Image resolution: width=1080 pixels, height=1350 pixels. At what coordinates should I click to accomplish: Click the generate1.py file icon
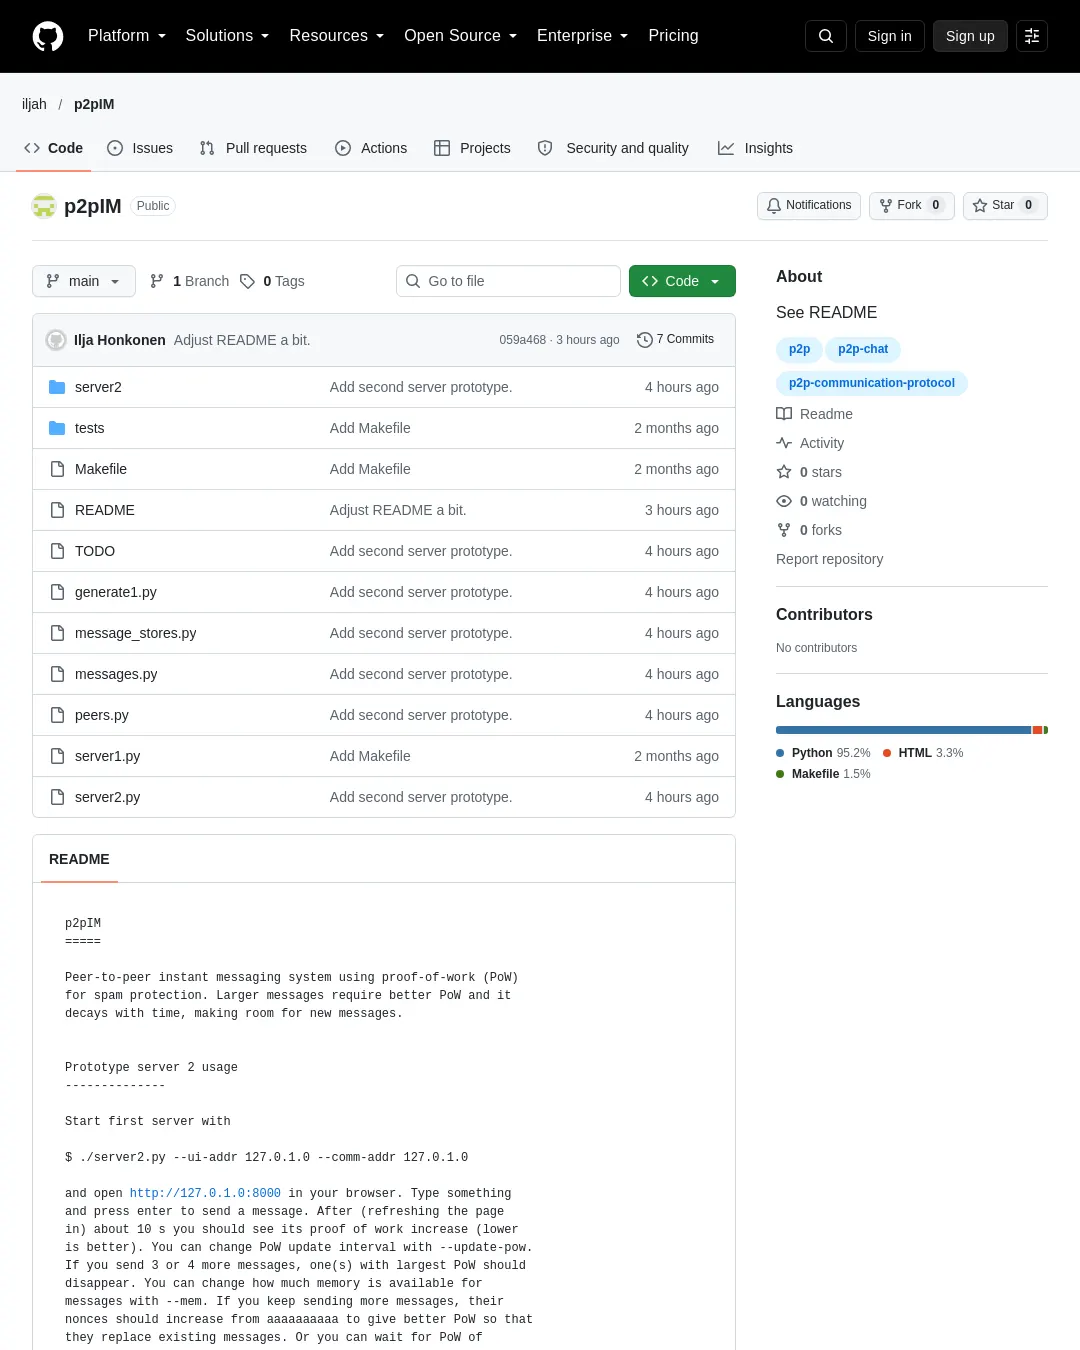pos(57,592)
